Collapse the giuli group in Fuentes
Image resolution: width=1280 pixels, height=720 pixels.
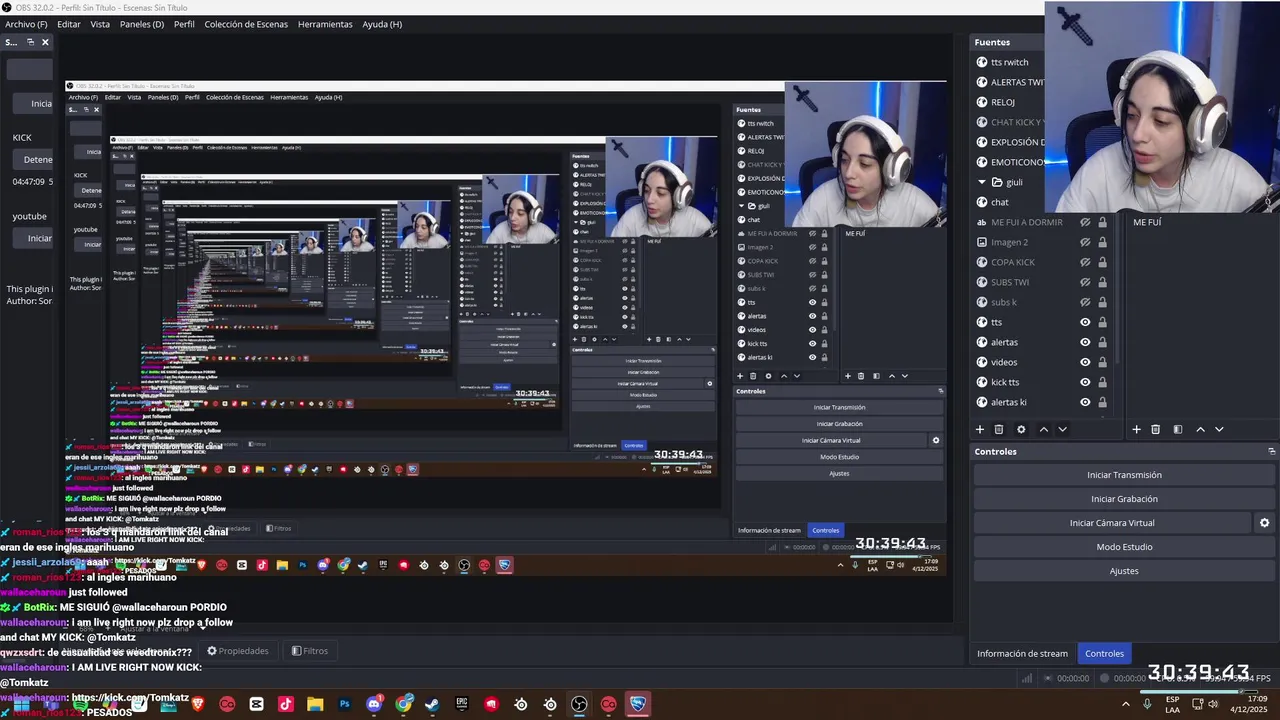click(982, 182)
